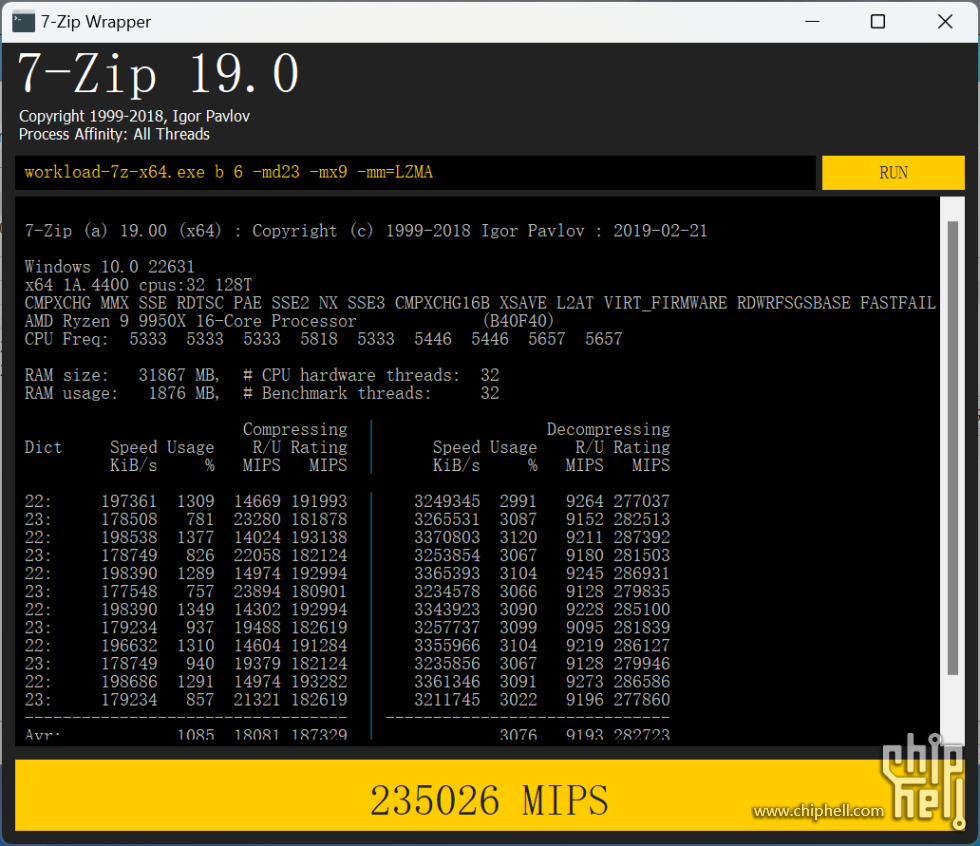Click the "CMPXCHG16B" CPU feature flag

(x=442, y=303)
